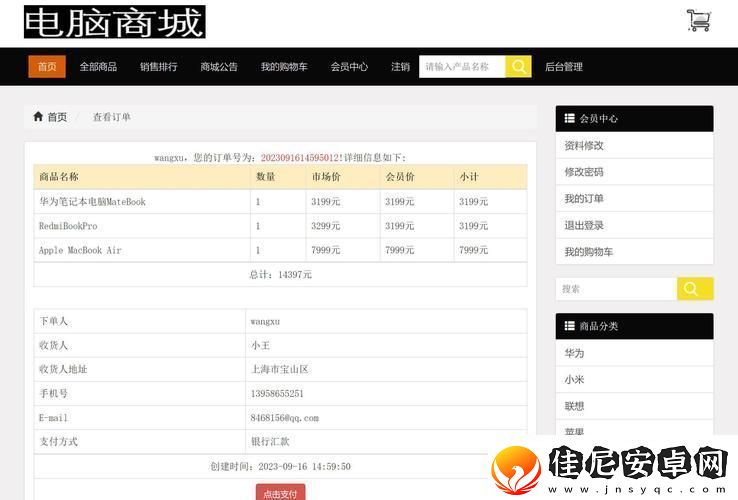The height and width of the screenshot is (500, 738).
Task: Open the shopping cart icon in header
Action: [698, 21]
